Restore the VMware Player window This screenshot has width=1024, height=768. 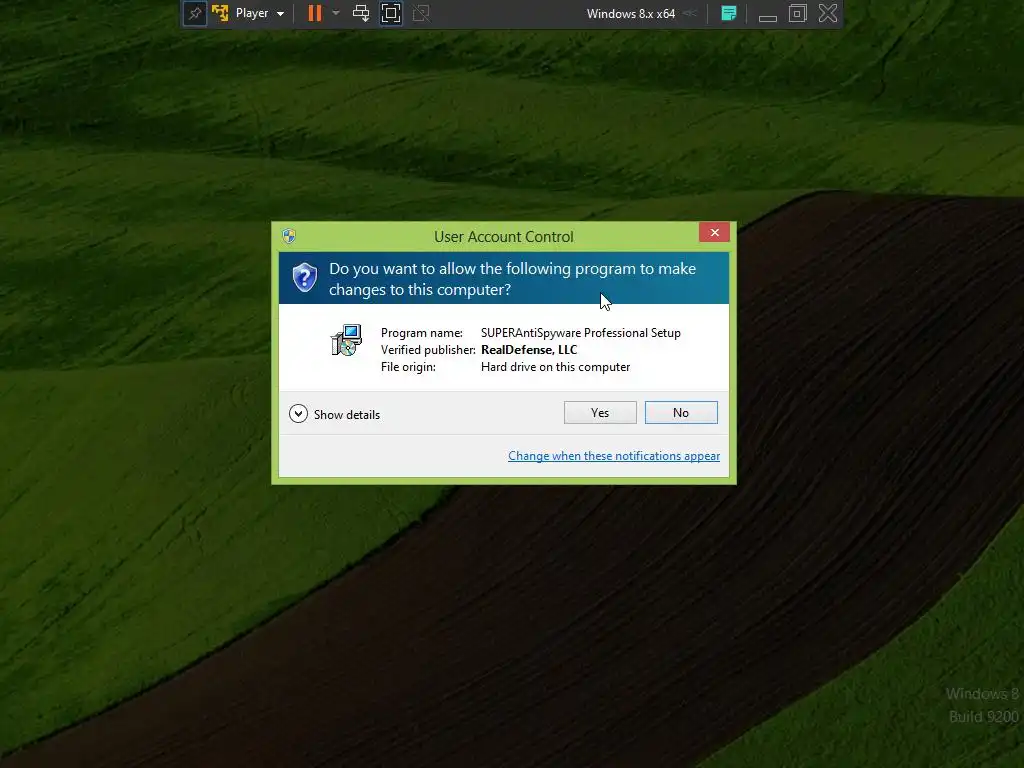[x=797, y=13]
